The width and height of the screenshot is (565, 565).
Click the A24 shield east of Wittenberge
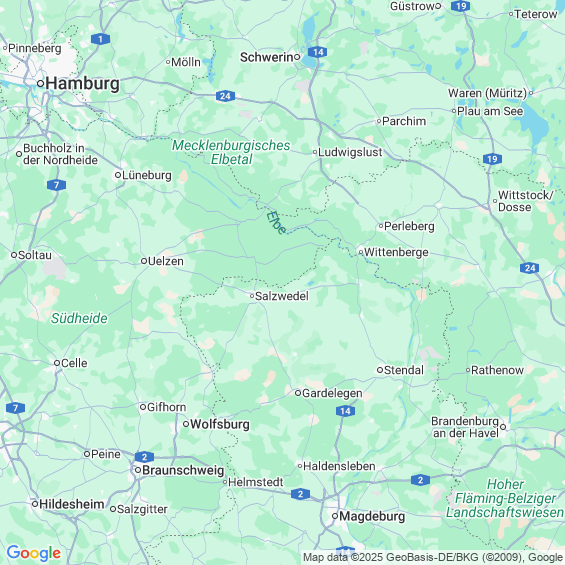[x=530, y=268]
